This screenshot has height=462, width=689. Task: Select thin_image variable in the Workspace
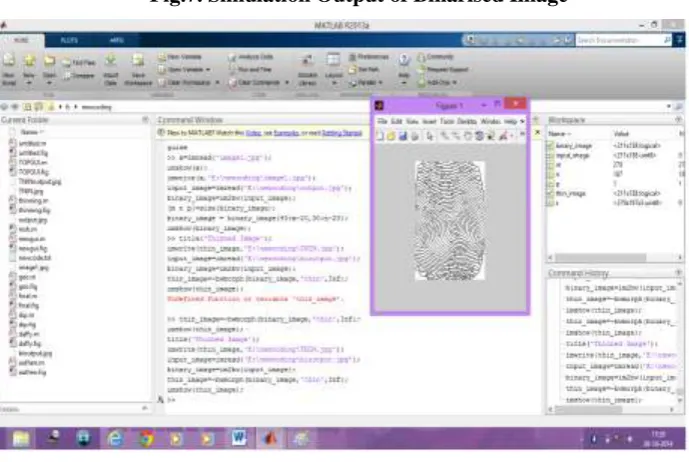pyautogui.click(x=570, y=193)
